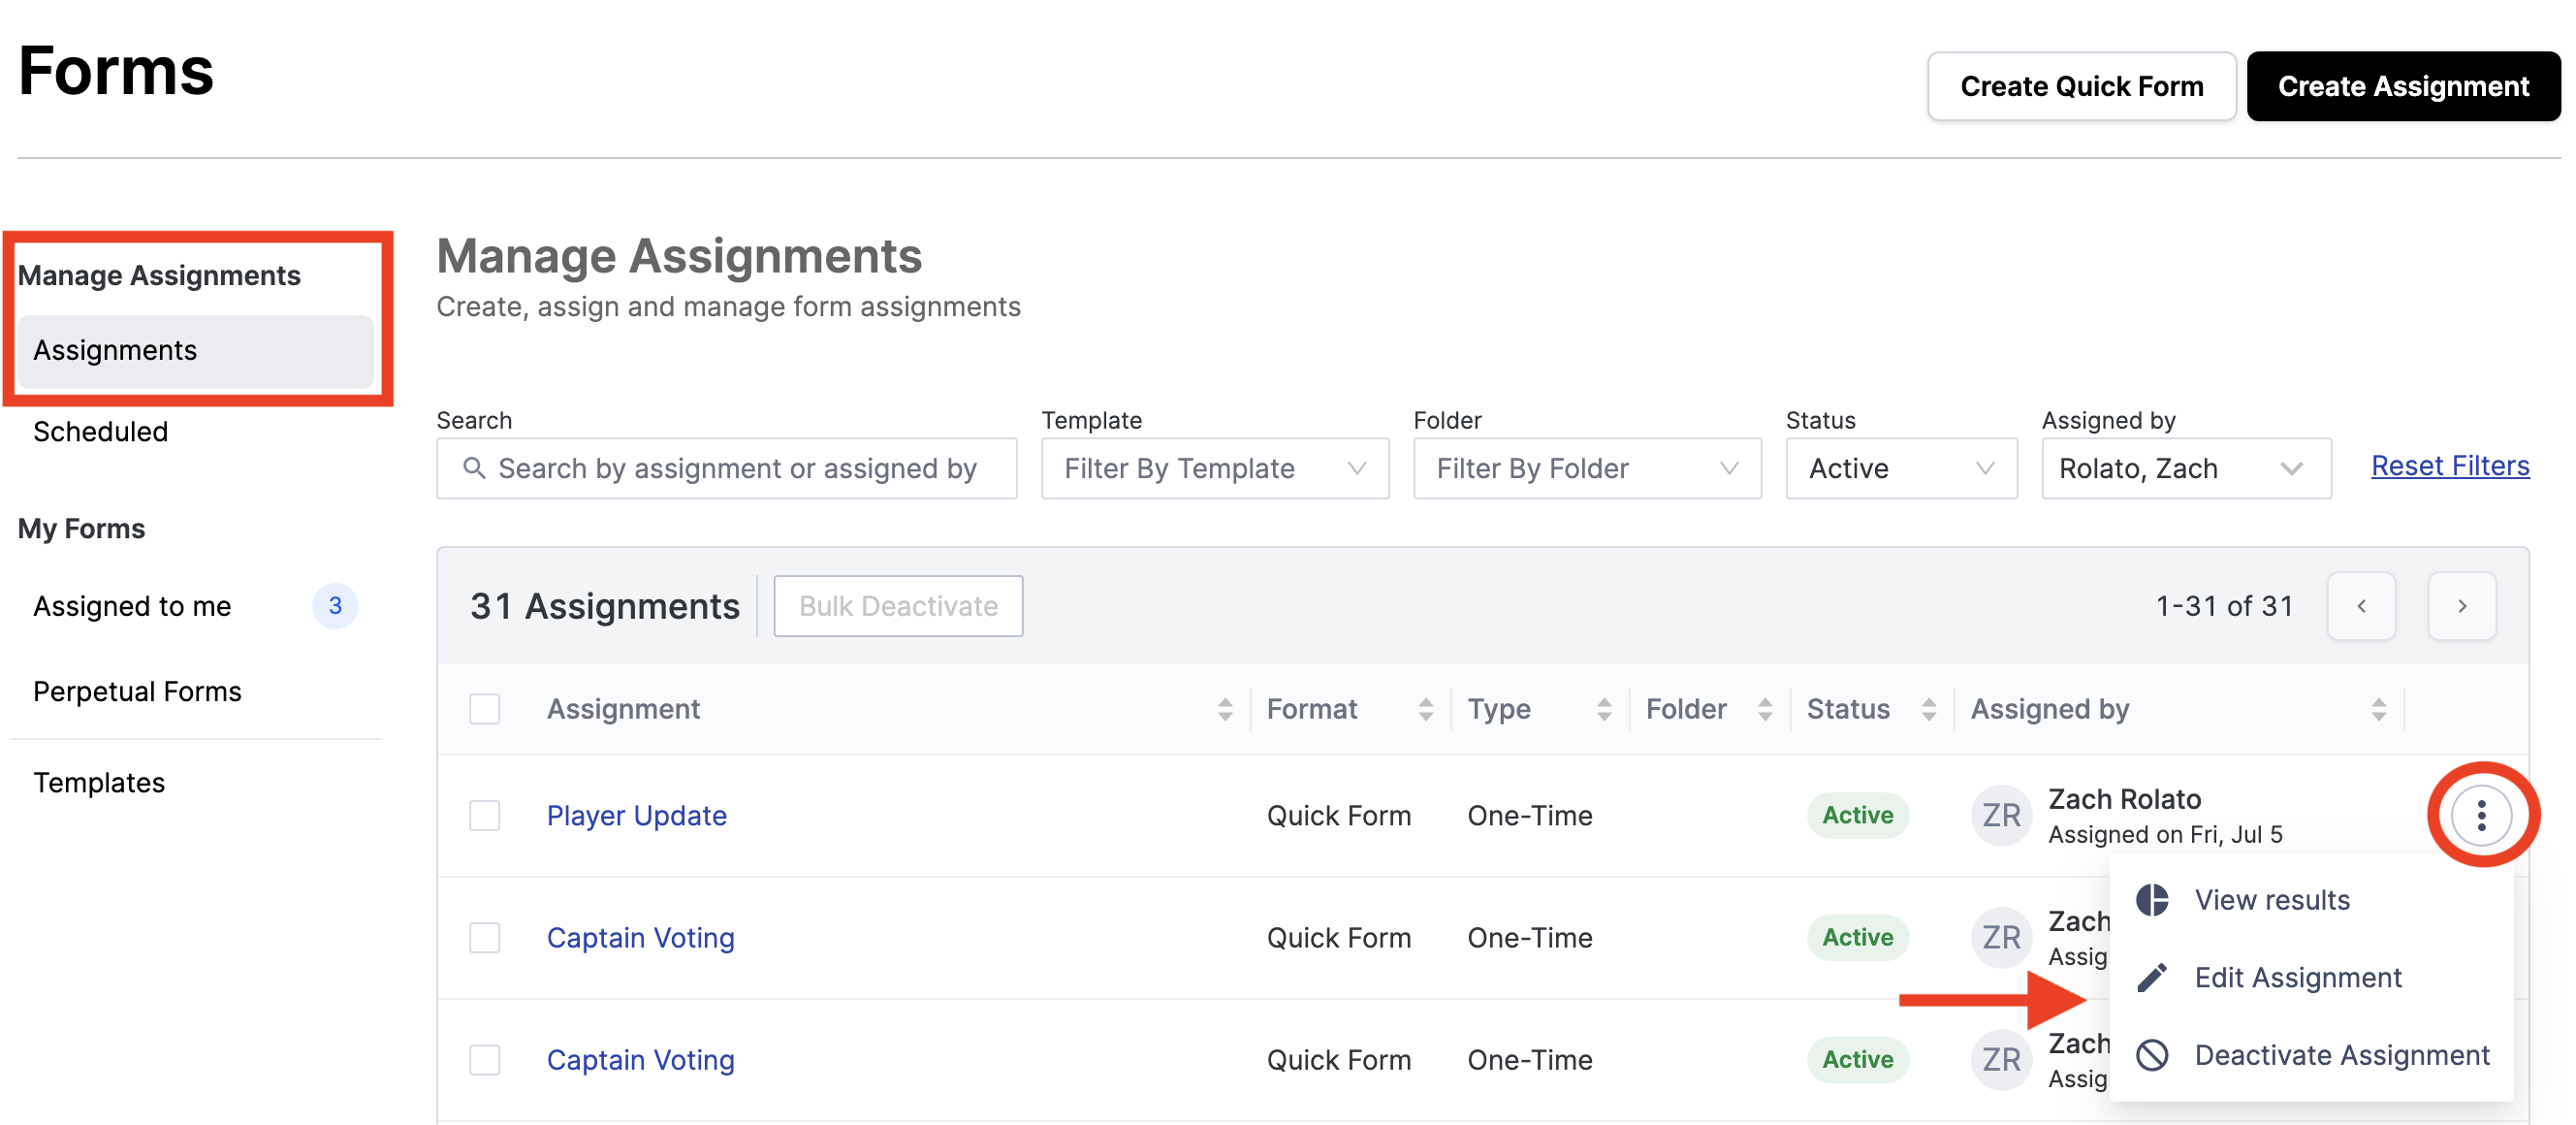Change the Status filter from Active
The height and width of the screenshot is (1125, 2576).
pos(1900,467)
